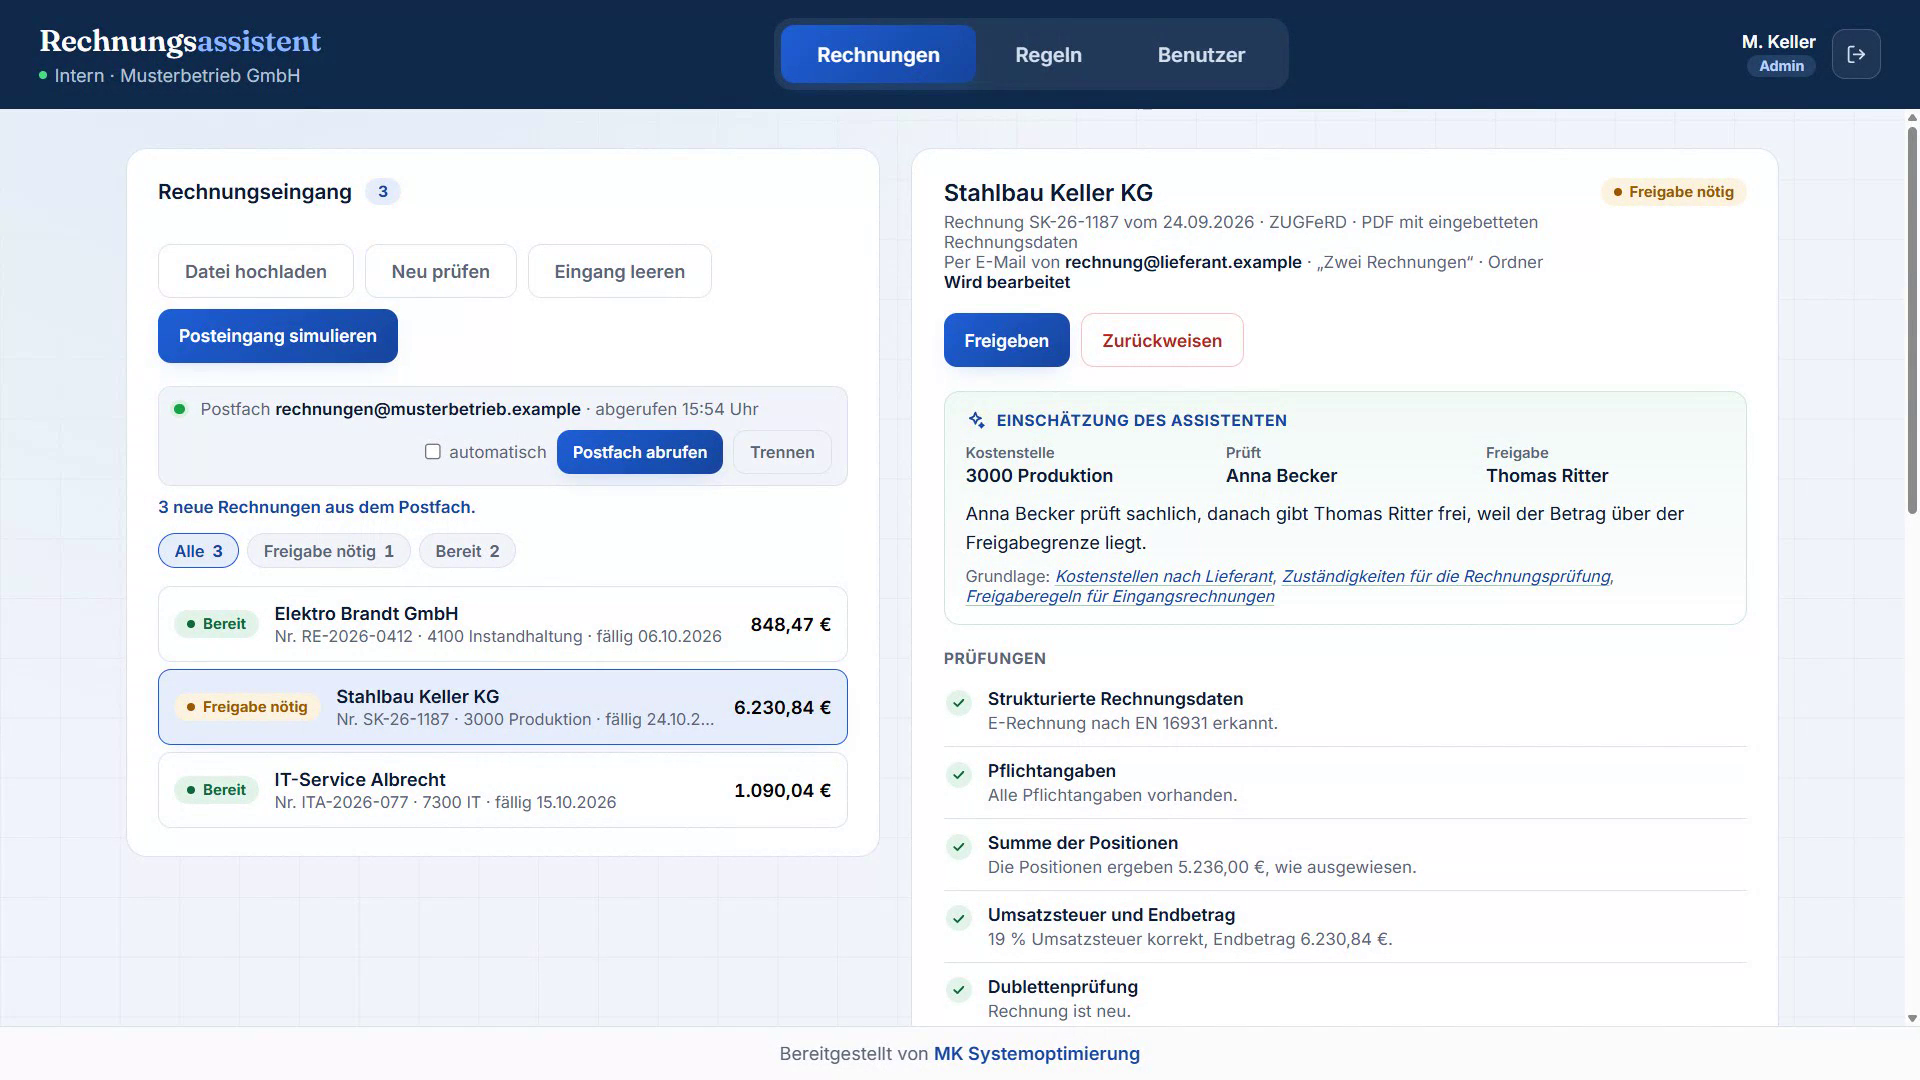Open MK Systemoptimierung footer link
This screenshot has width=1920, height=1080.
click(x=1037, y=1053)
